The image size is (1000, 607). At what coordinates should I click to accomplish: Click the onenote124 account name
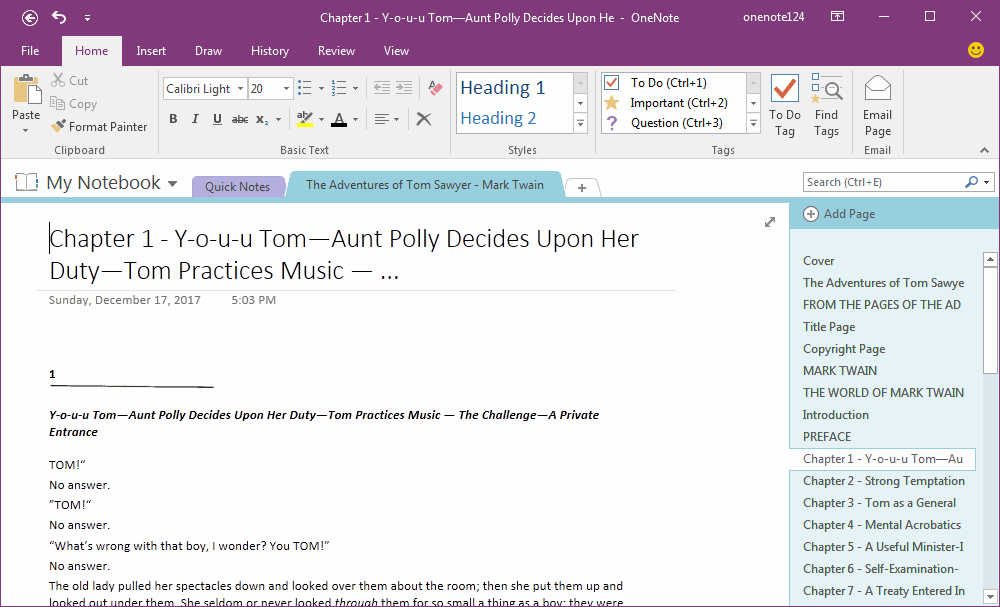774,17
